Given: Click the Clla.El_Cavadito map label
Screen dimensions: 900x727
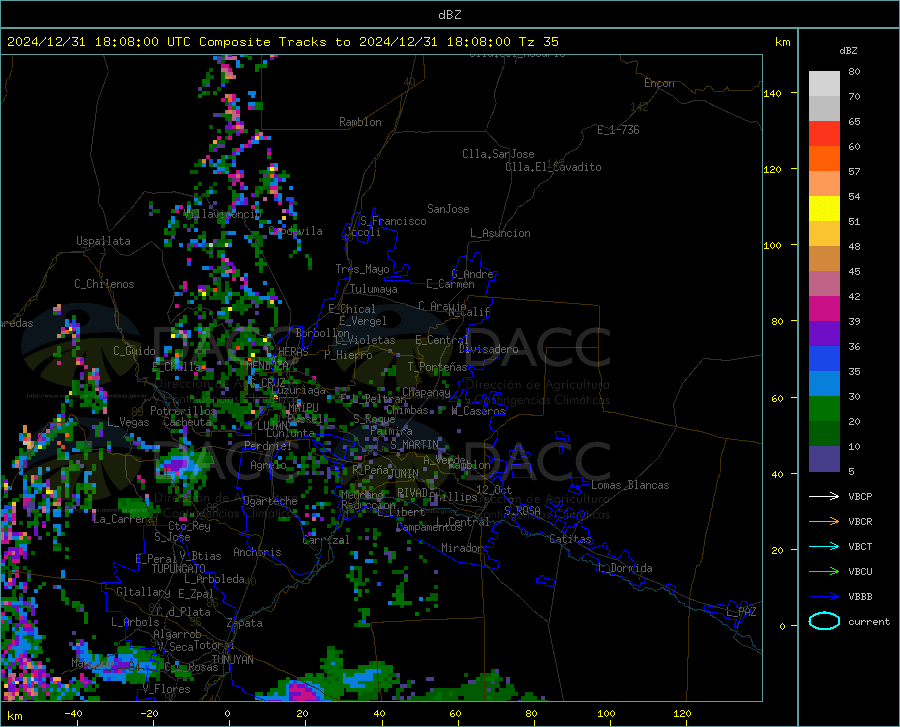Looking at the screenshot, I should [553, 167].
